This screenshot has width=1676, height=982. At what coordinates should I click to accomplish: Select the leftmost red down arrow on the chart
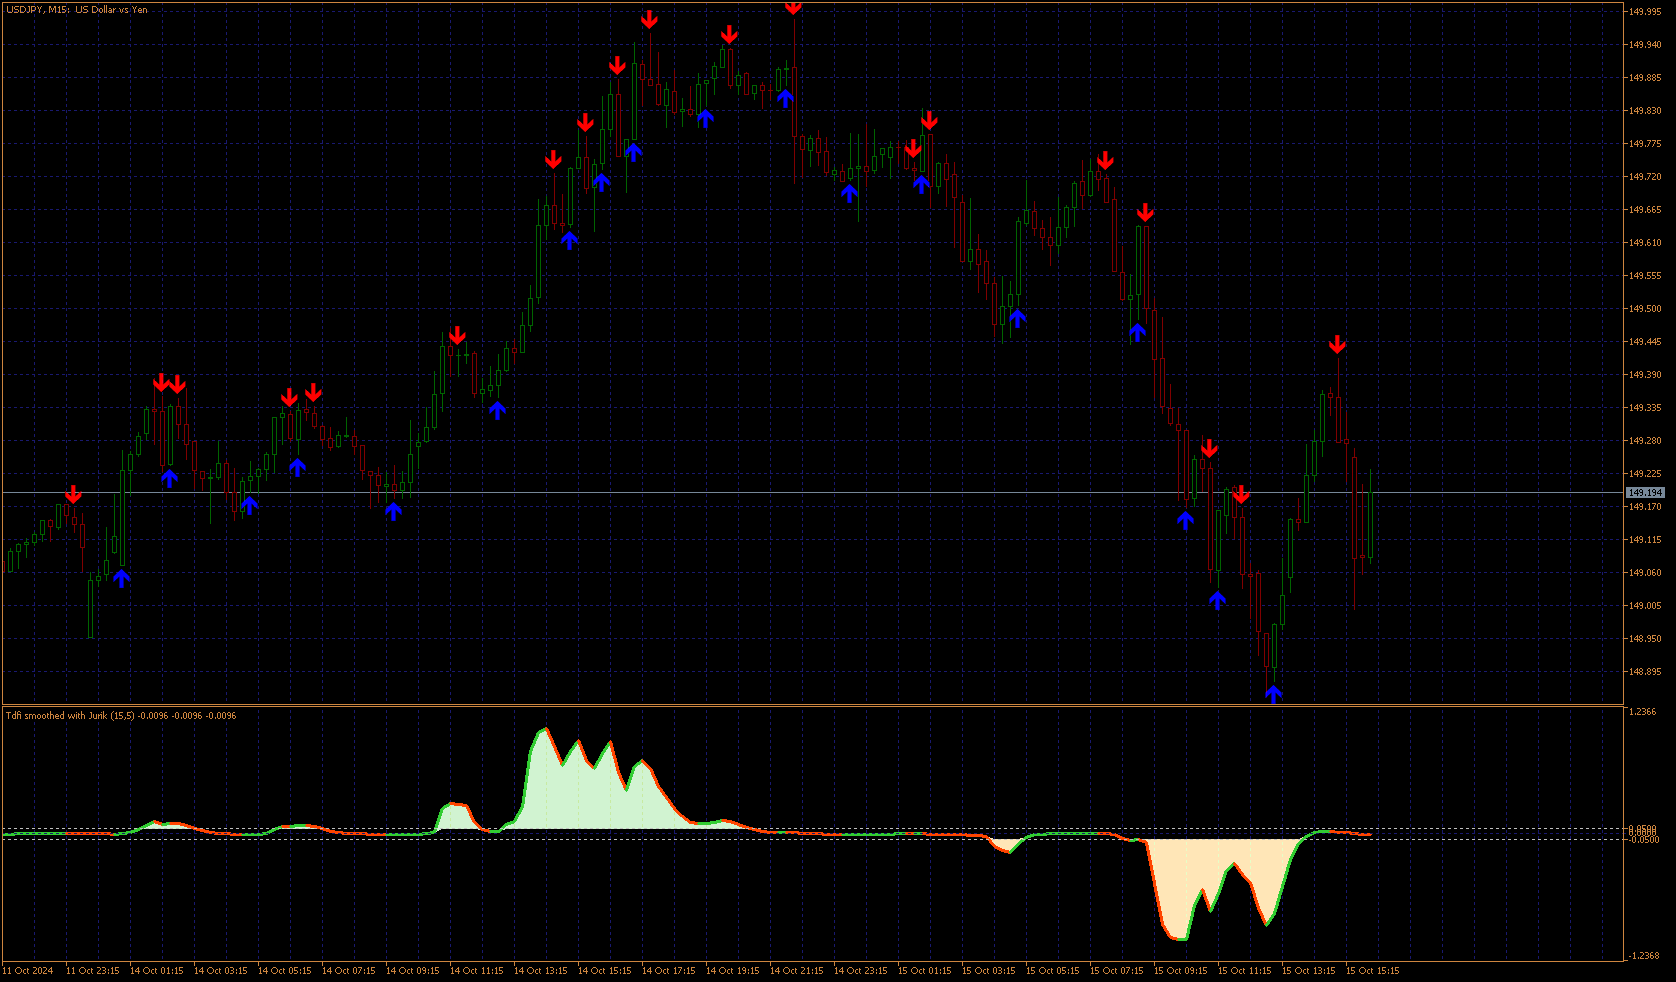73,495
